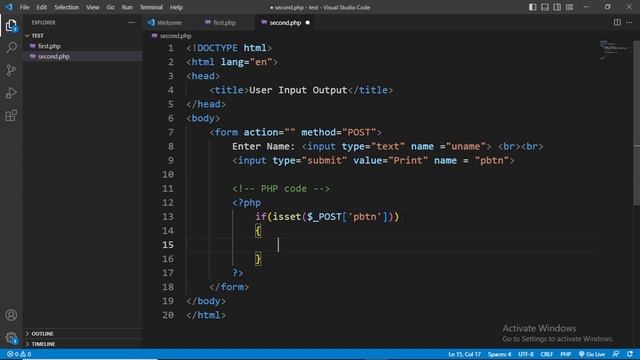Screen dimensions: 640x360
Task: Open the Go menu
Action: [110, 7]
